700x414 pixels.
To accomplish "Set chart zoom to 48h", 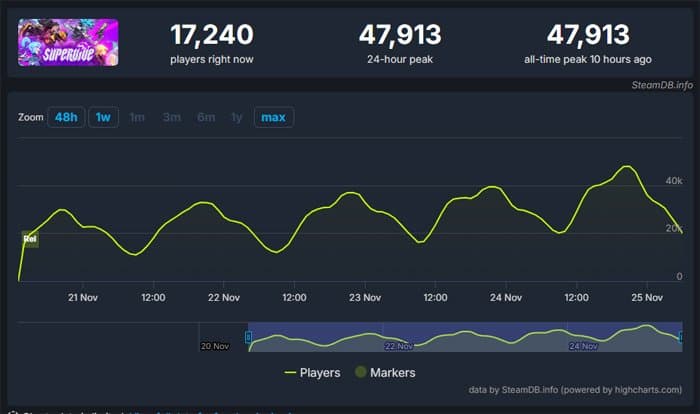I will [66, 118].
